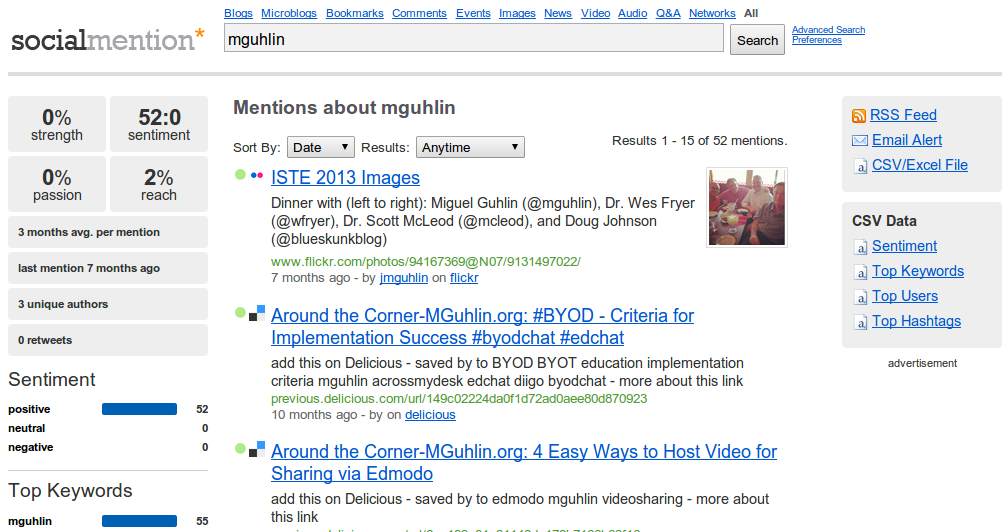
Task: Click the 0% passion stat box
Action: [56, 184]
